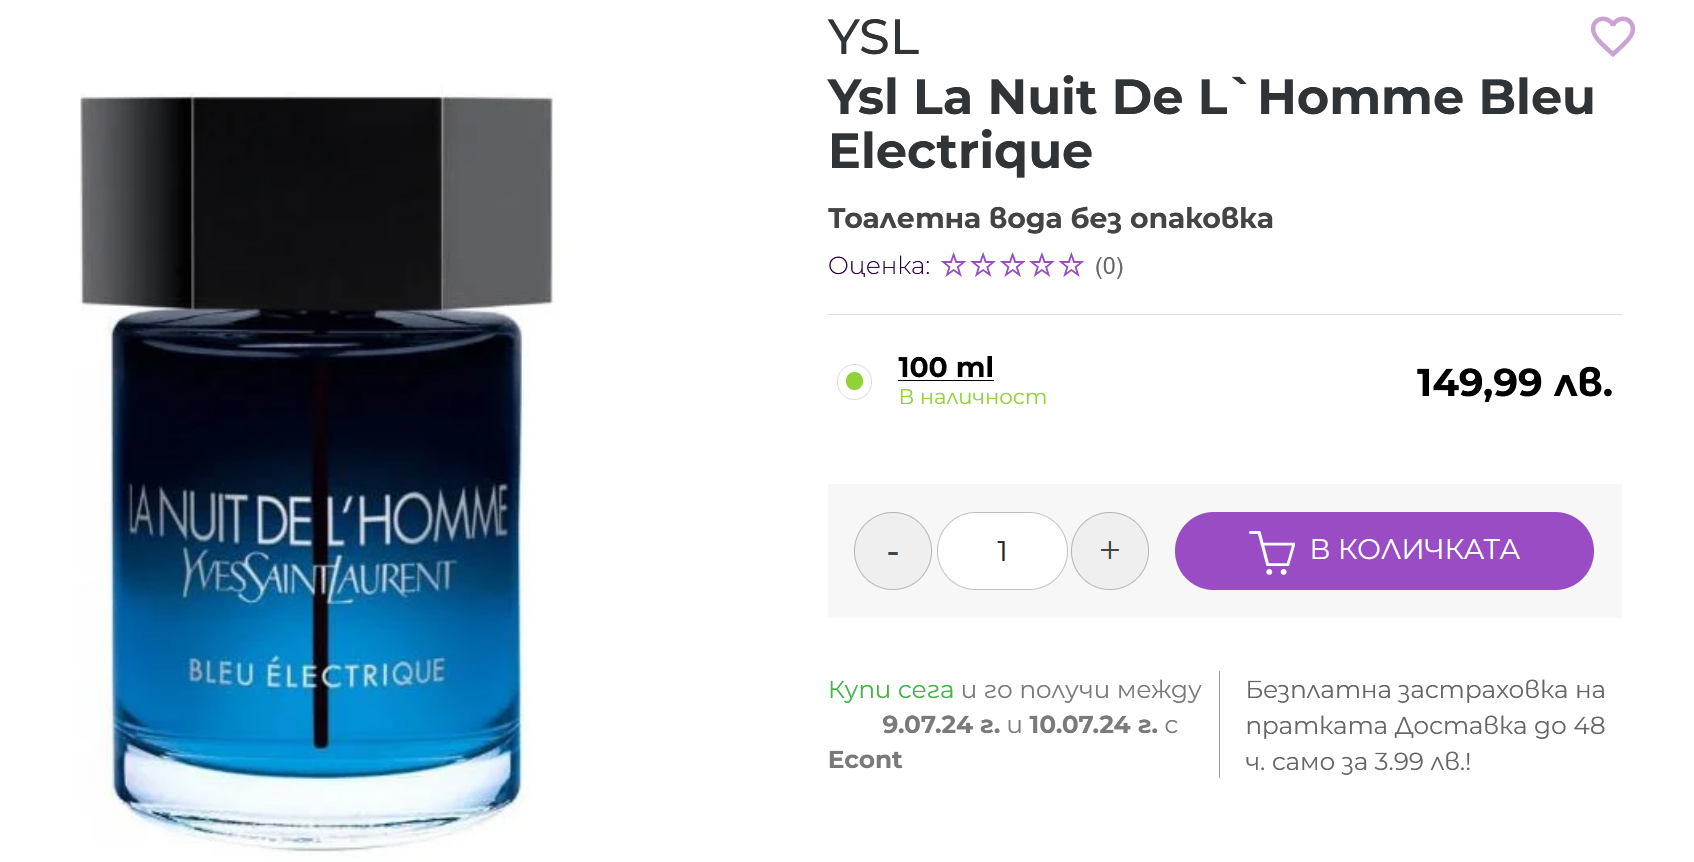Rate product with the fourth star
Image resolution: width=1694 pixels, height=862 pixels.
pos(1042,265)
